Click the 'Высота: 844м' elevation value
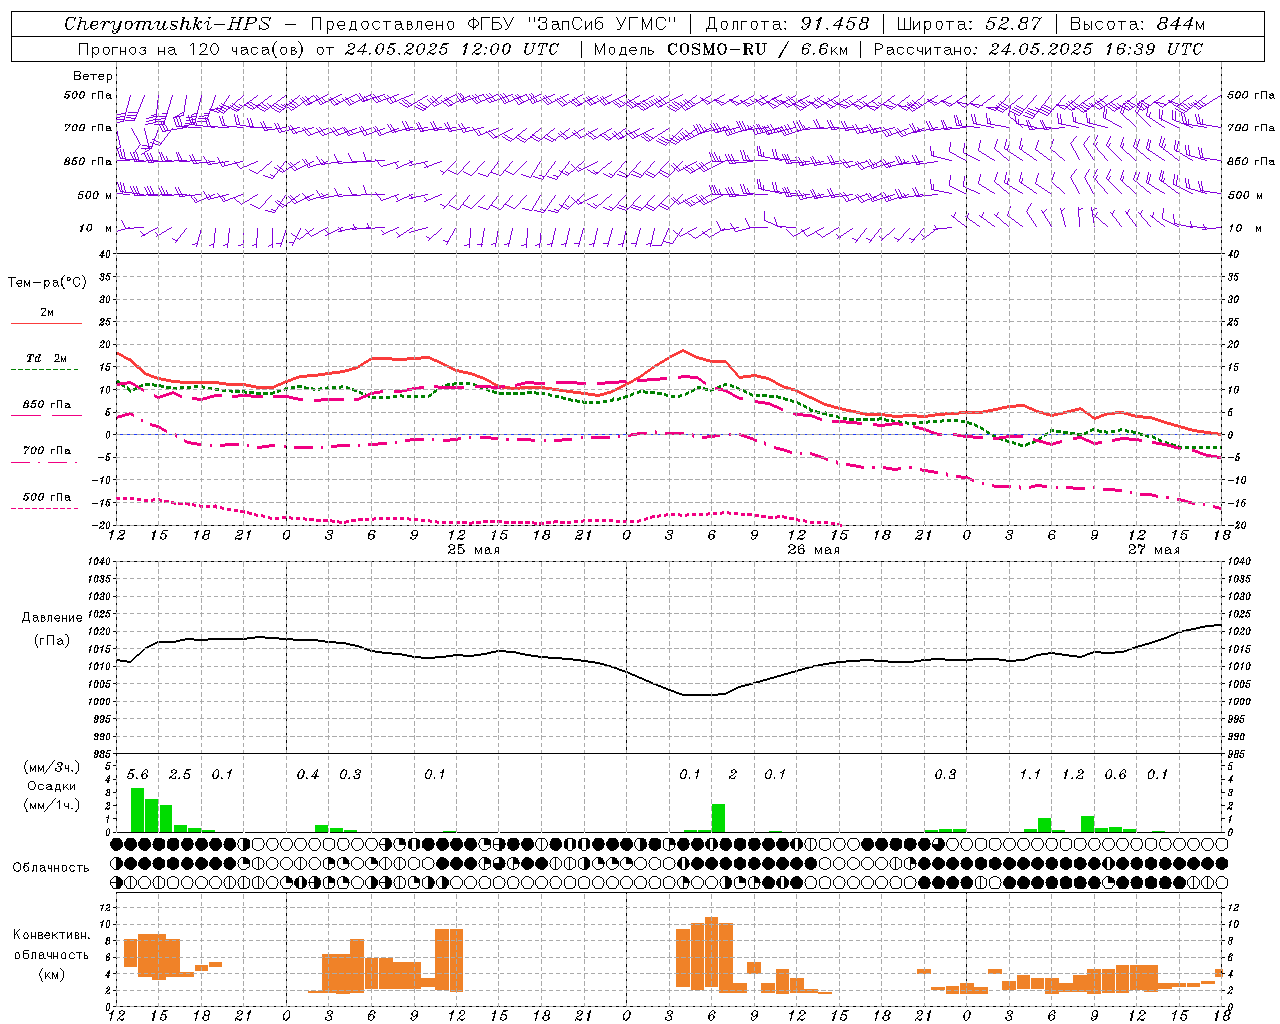Viewport: 1280px width, 1024px height. coord(1137,24)
